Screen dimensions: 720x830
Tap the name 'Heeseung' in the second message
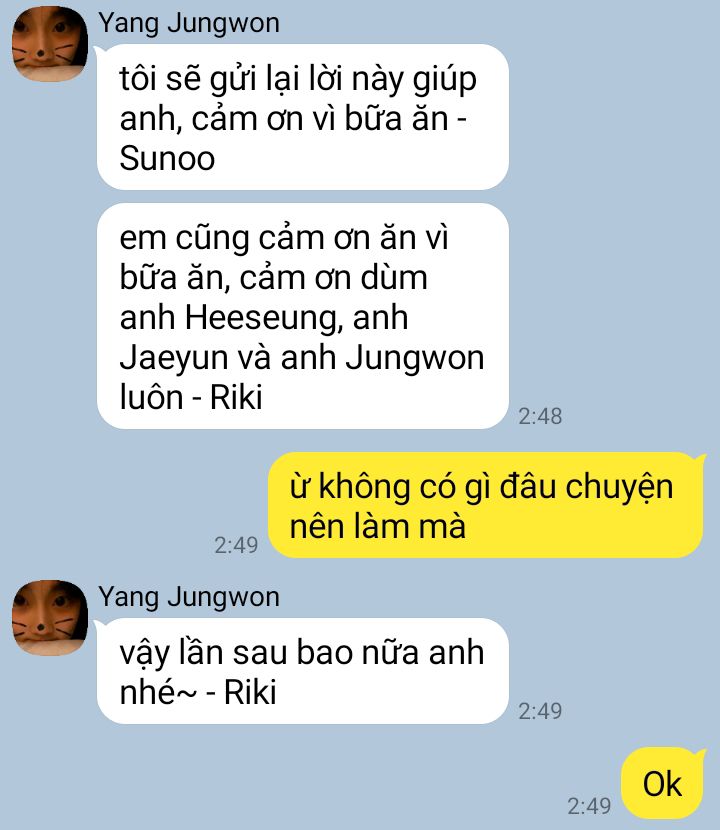pos(260,318)
